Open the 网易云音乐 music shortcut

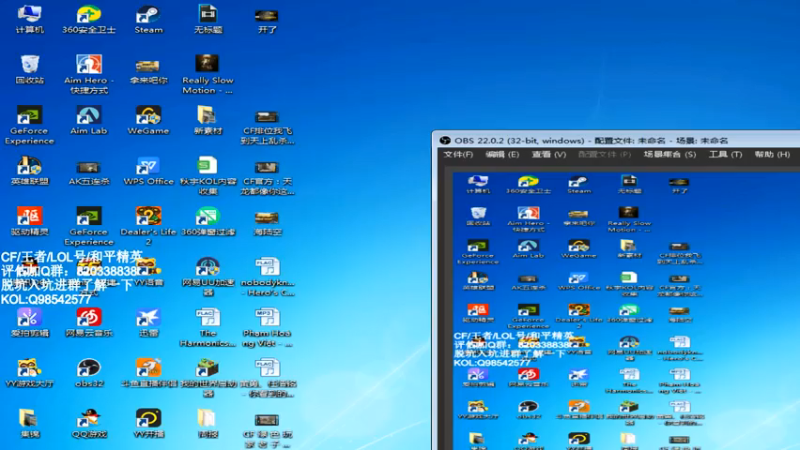[89, 322]
